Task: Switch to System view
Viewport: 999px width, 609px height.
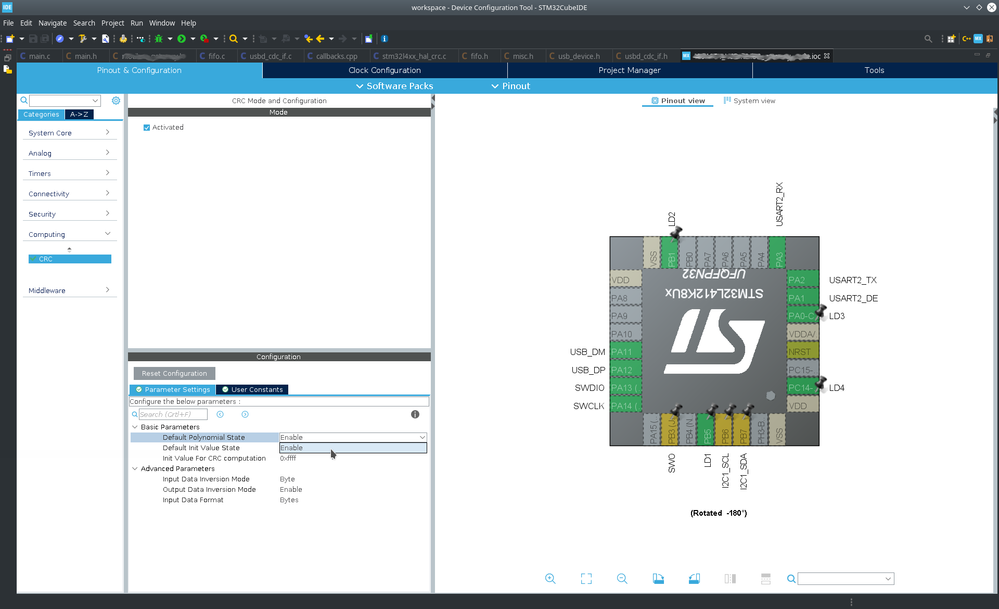Action: (750, 101)
